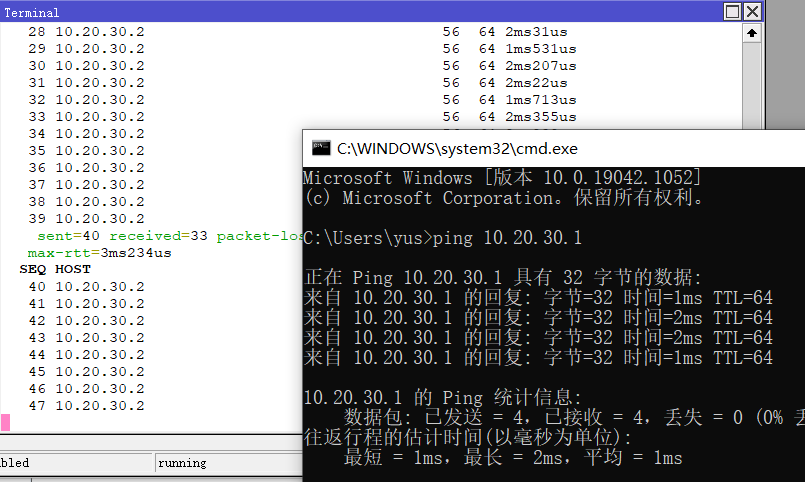Click the pink cursor at terminal prompt

[x=5, y=422]
